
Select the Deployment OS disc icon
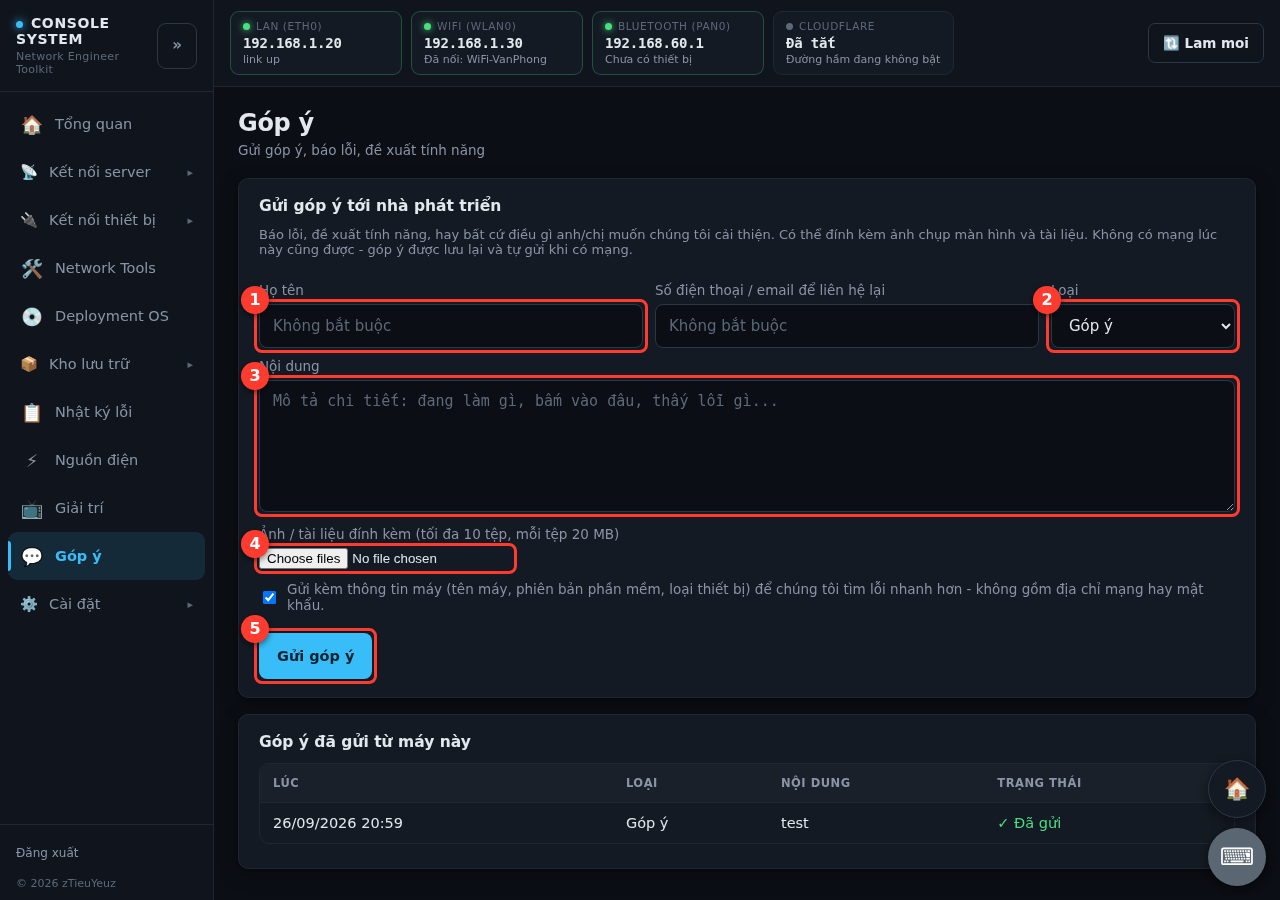[x=32, y=317]
